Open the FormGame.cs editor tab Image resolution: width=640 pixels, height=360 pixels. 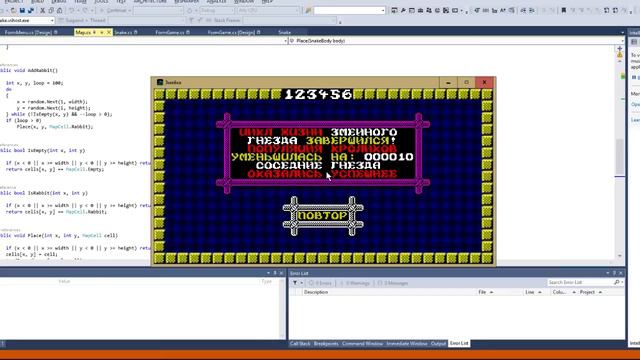point(172,32)
